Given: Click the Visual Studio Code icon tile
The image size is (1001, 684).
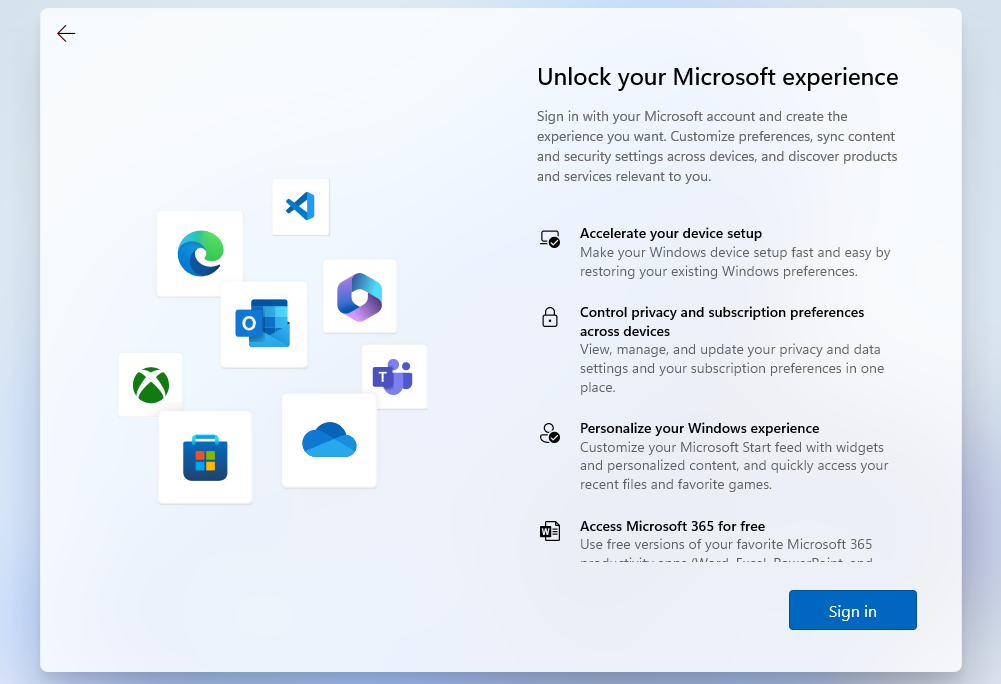Looking at the screenshot, I should point(301,207).
